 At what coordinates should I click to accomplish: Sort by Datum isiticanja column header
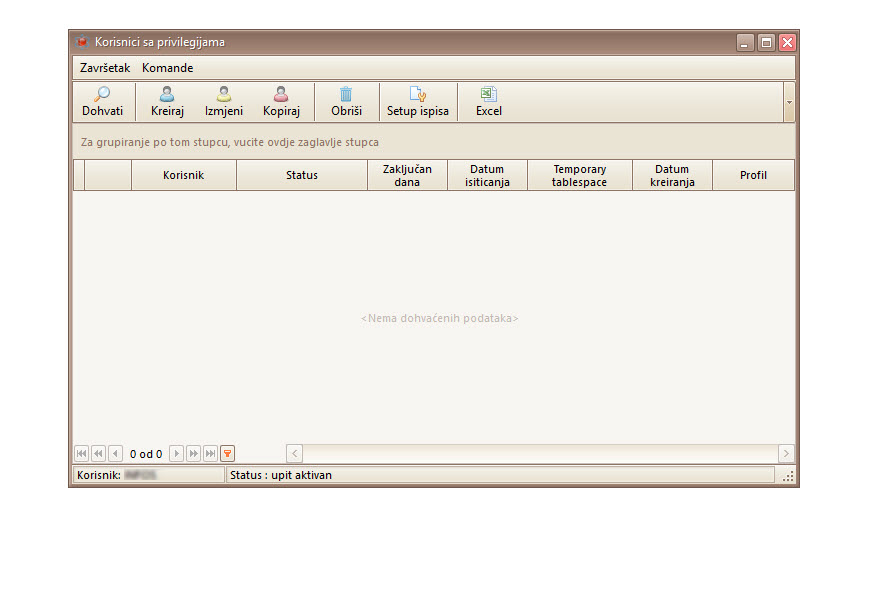coord(487,175)
